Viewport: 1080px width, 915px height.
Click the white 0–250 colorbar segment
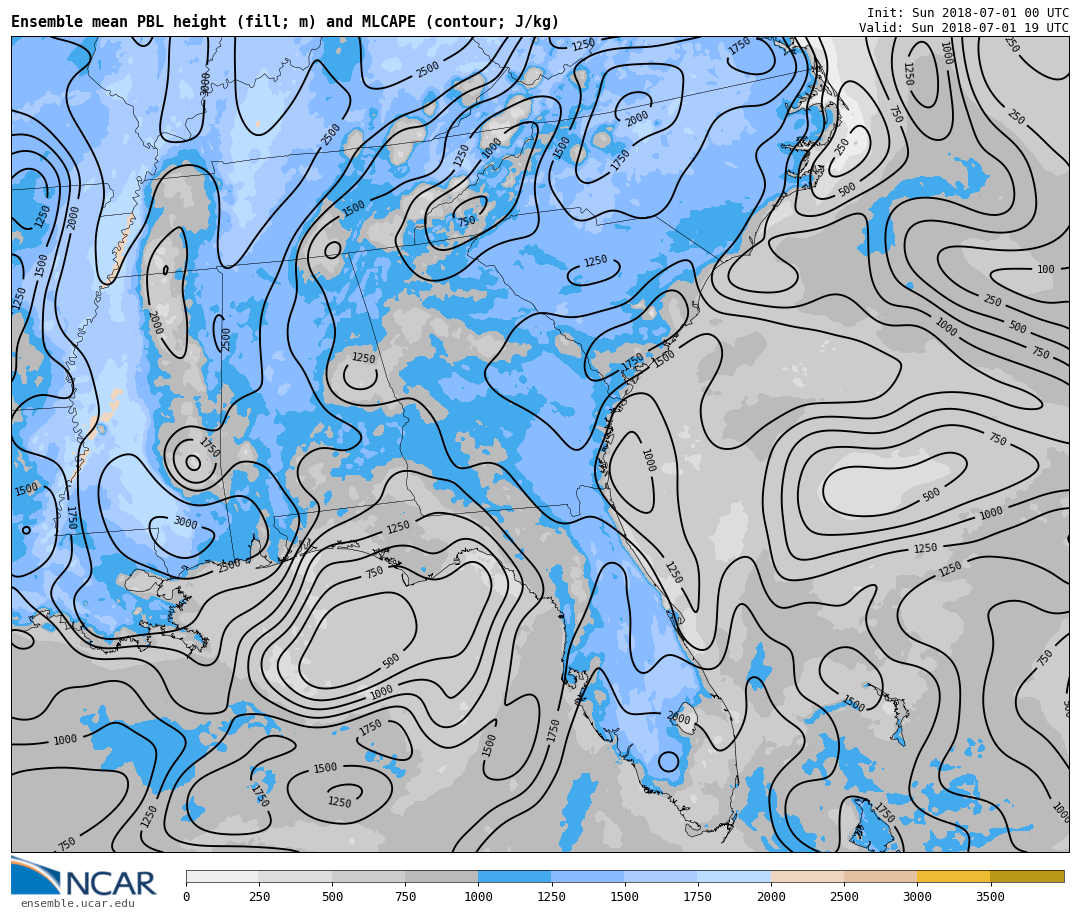222,876
